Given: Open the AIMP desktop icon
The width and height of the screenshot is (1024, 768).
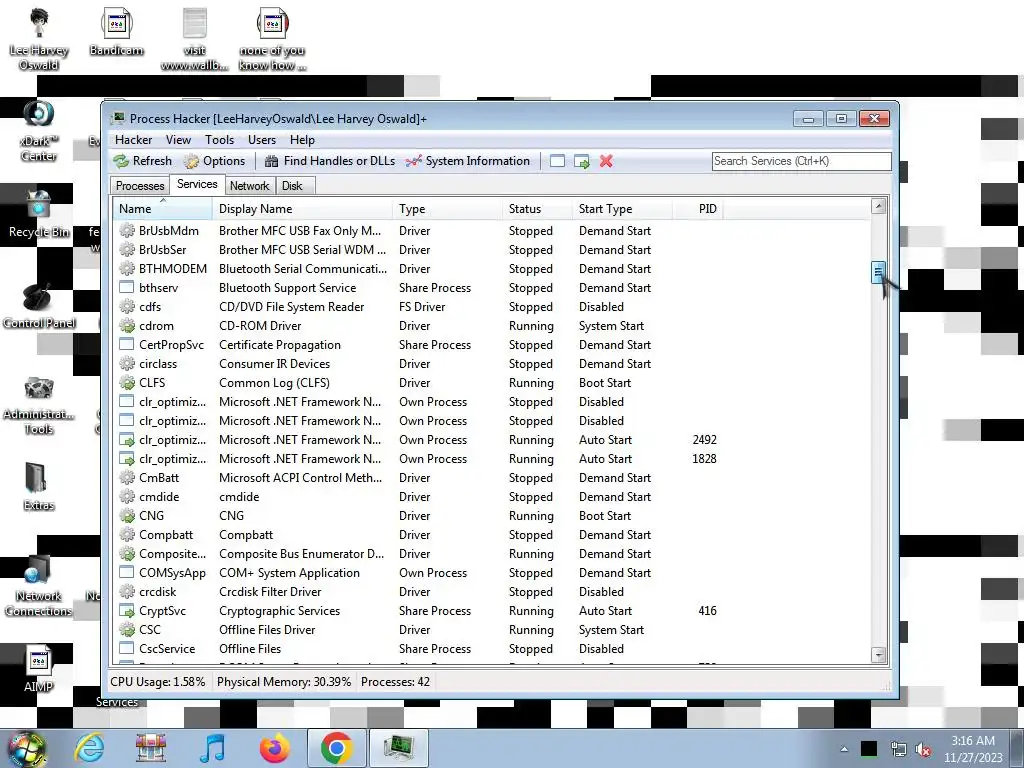Looking at the screenshot, I should [x=39, y=670].
